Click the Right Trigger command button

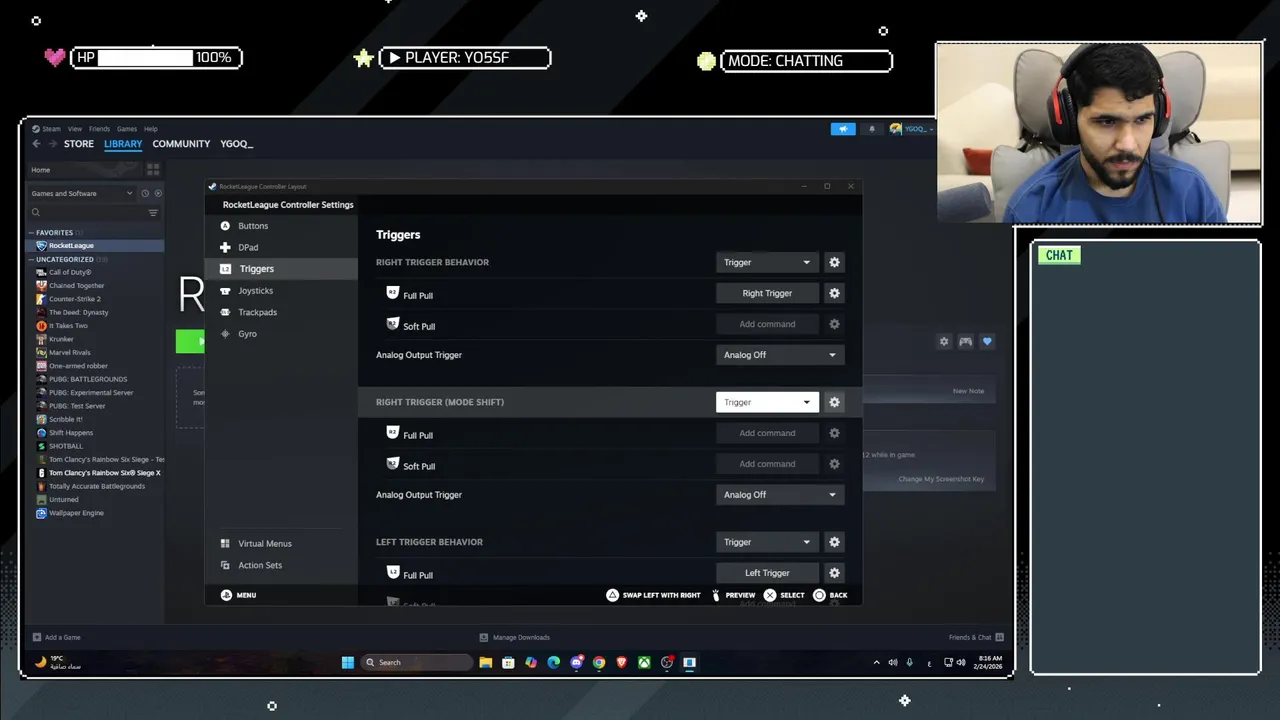pos(767,293)
